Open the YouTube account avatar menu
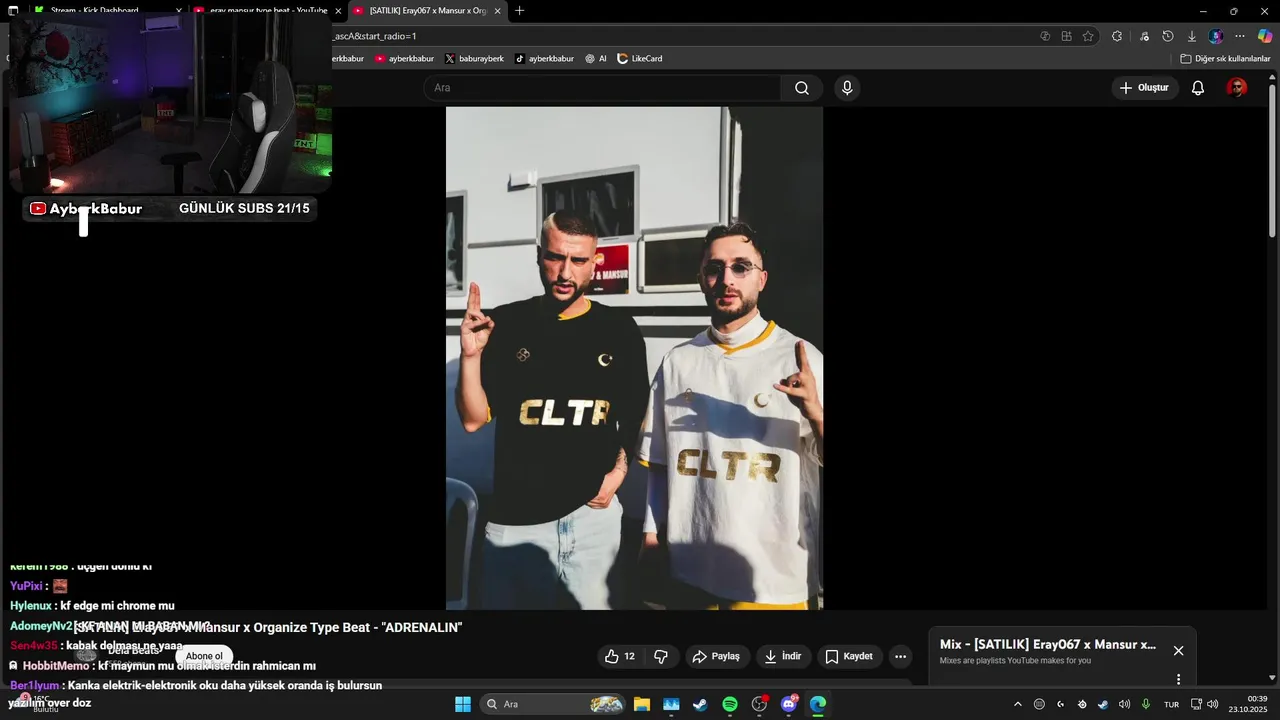Viewport: 1280px width, 720px height. coord(1237,88)
